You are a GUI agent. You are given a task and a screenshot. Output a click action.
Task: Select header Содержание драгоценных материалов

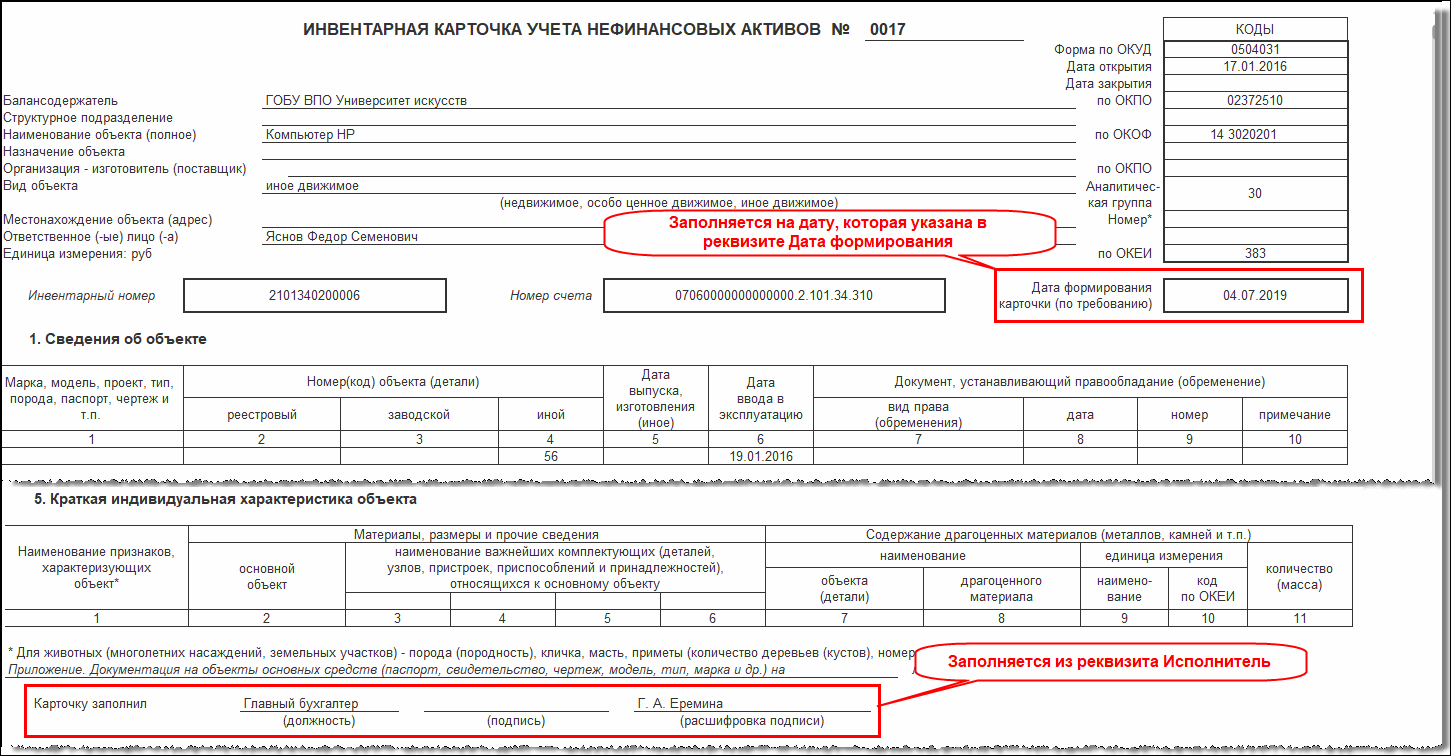(x=1059, y=535)
